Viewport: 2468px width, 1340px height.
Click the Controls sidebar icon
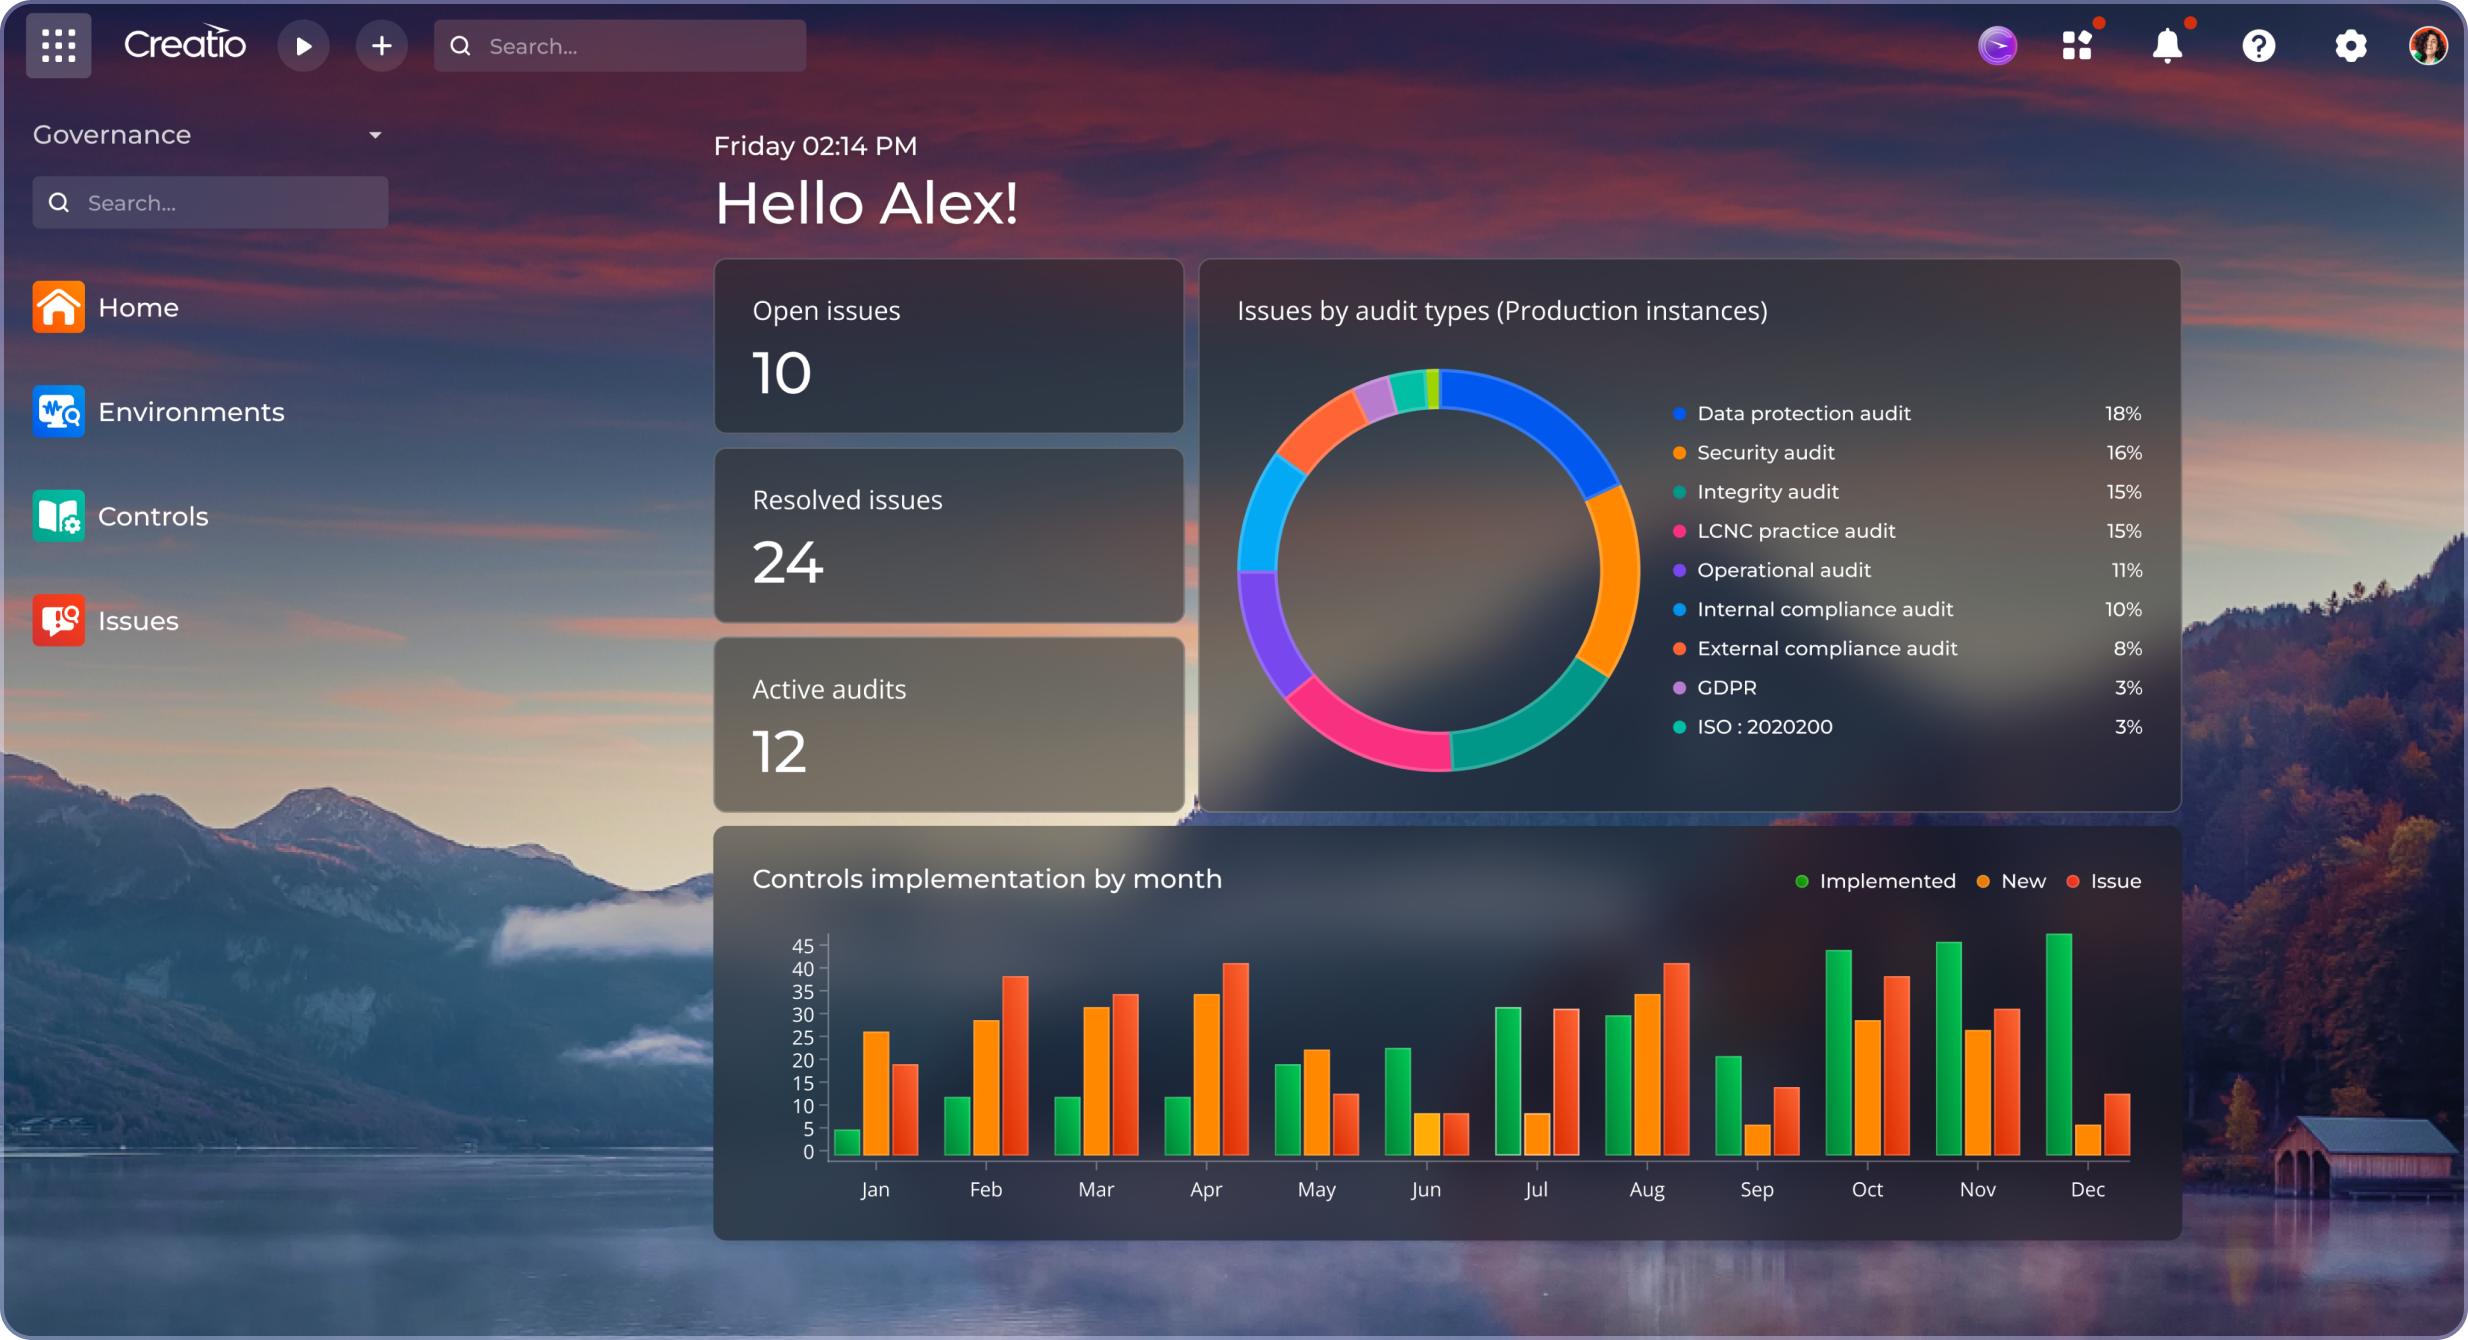(x=58, y=516)
